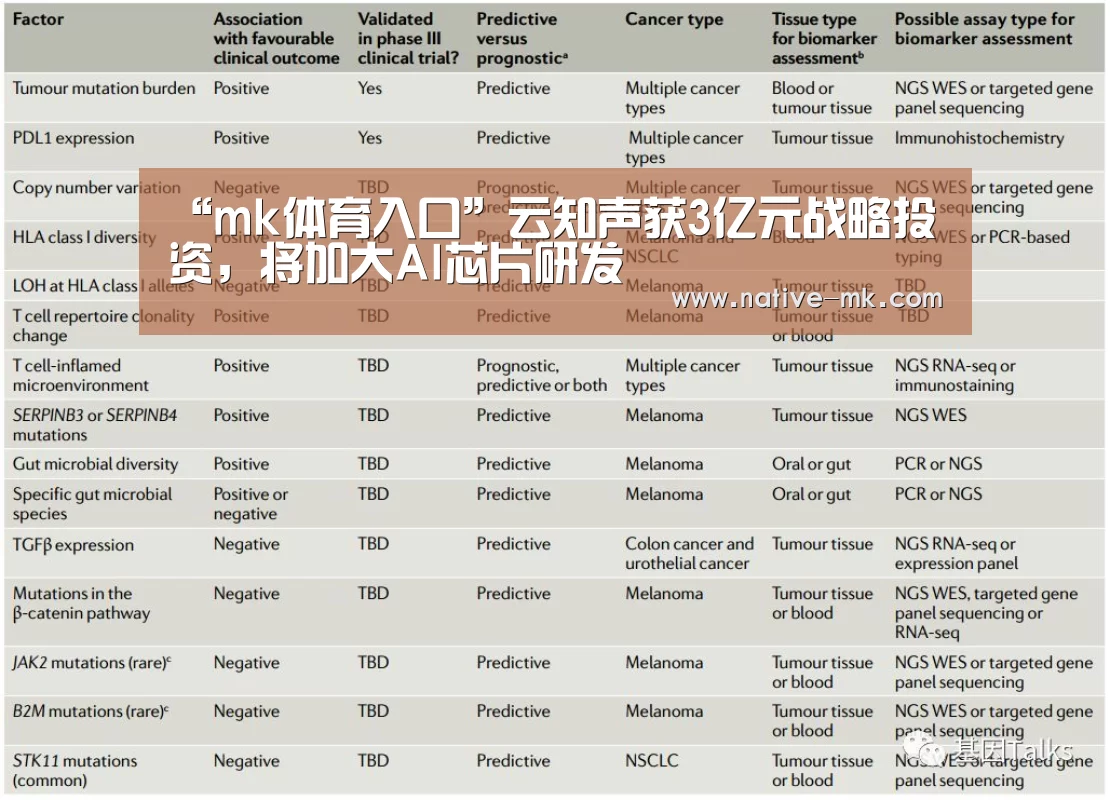Select 'NGS WES or targeted gene panel sequencing' in JAK2 row
The width and height of the screenshot is (1110, 800).
click(993, 673)
